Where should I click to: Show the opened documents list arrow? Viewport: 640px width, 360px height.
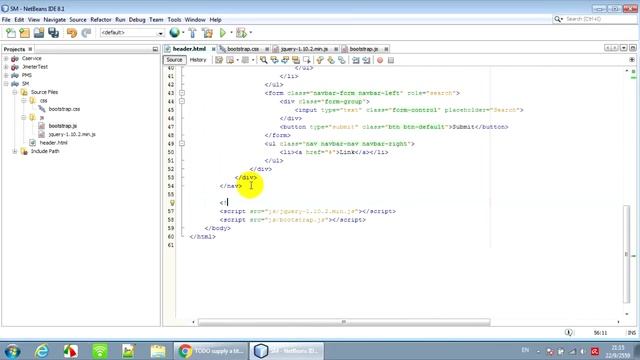tap(624, 48)
